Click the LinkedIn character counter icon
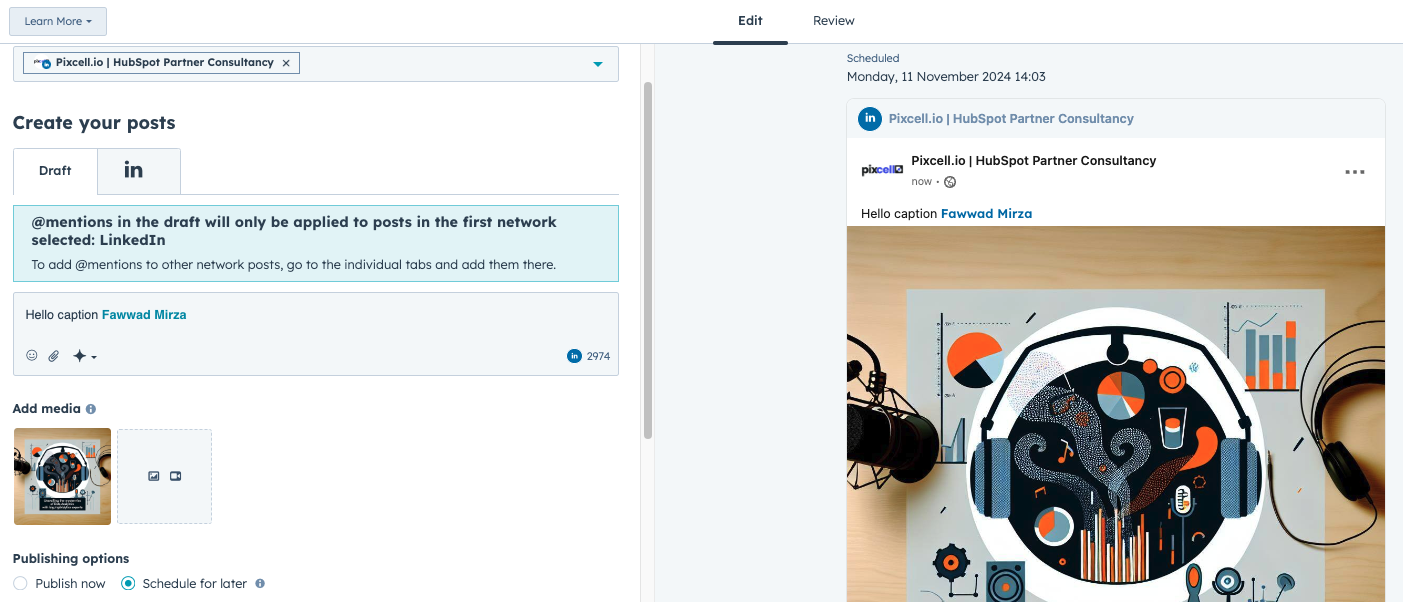The image size is (1403, 602). (574, 356)
